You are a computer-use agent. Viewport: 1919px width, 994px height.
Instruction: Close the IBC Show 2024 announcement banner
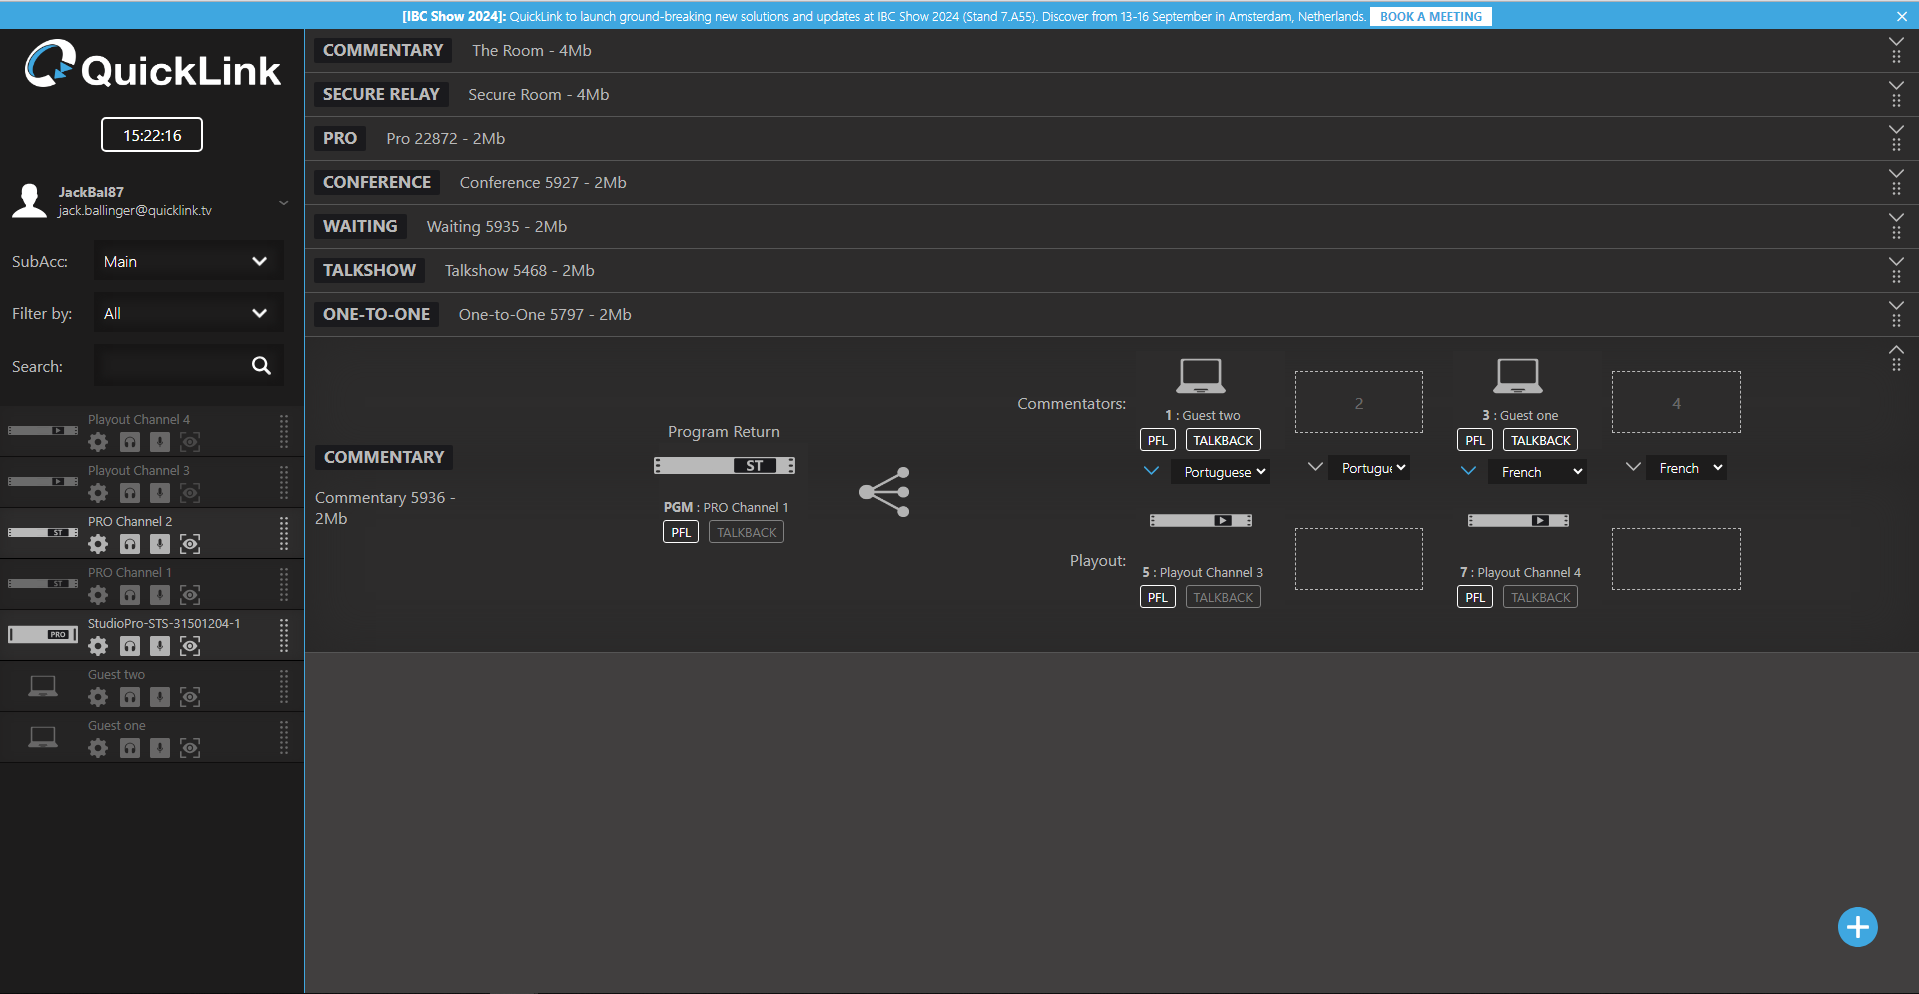(x=1902, y=16)
